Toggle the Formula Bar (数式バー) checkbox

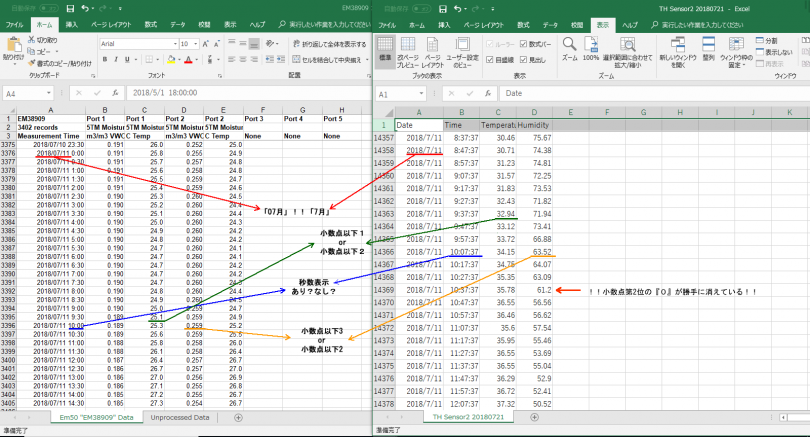click(523, 44)
